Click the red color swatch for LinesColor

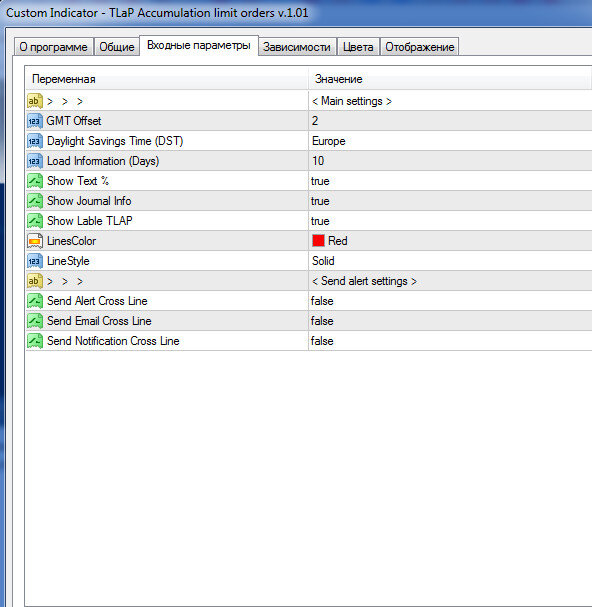tap(318, 241)
